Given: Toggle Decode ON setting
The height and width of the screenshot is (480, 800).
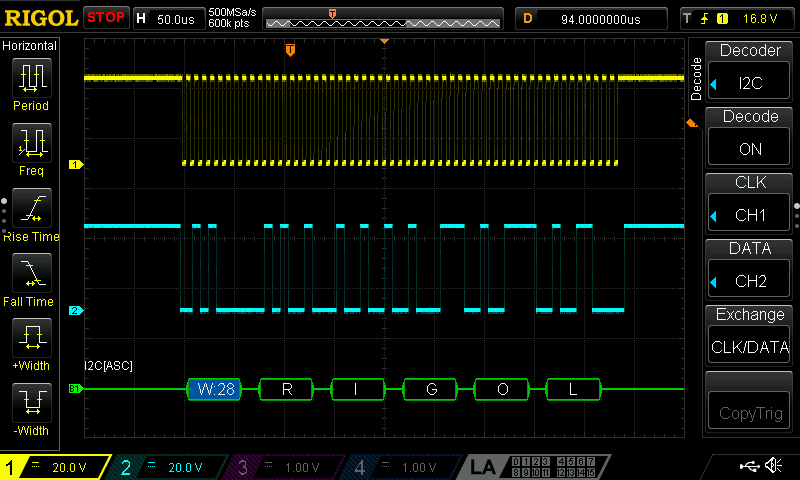Looking at the screenshot, I should pyautogui.click(x=749, y=137).
